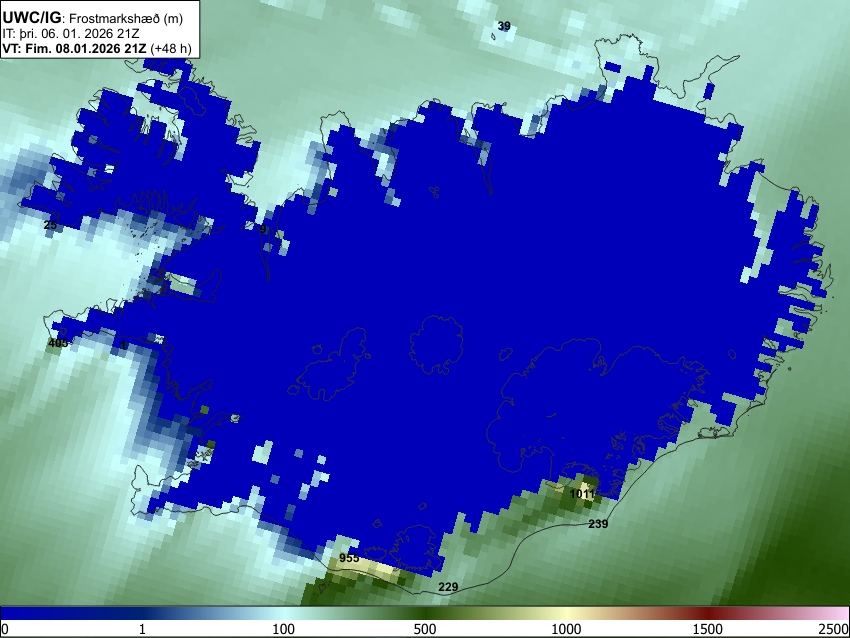Screen dimensions: 850x638
Task: Click the colorbar tick label 1000
Action: [566, 629]
